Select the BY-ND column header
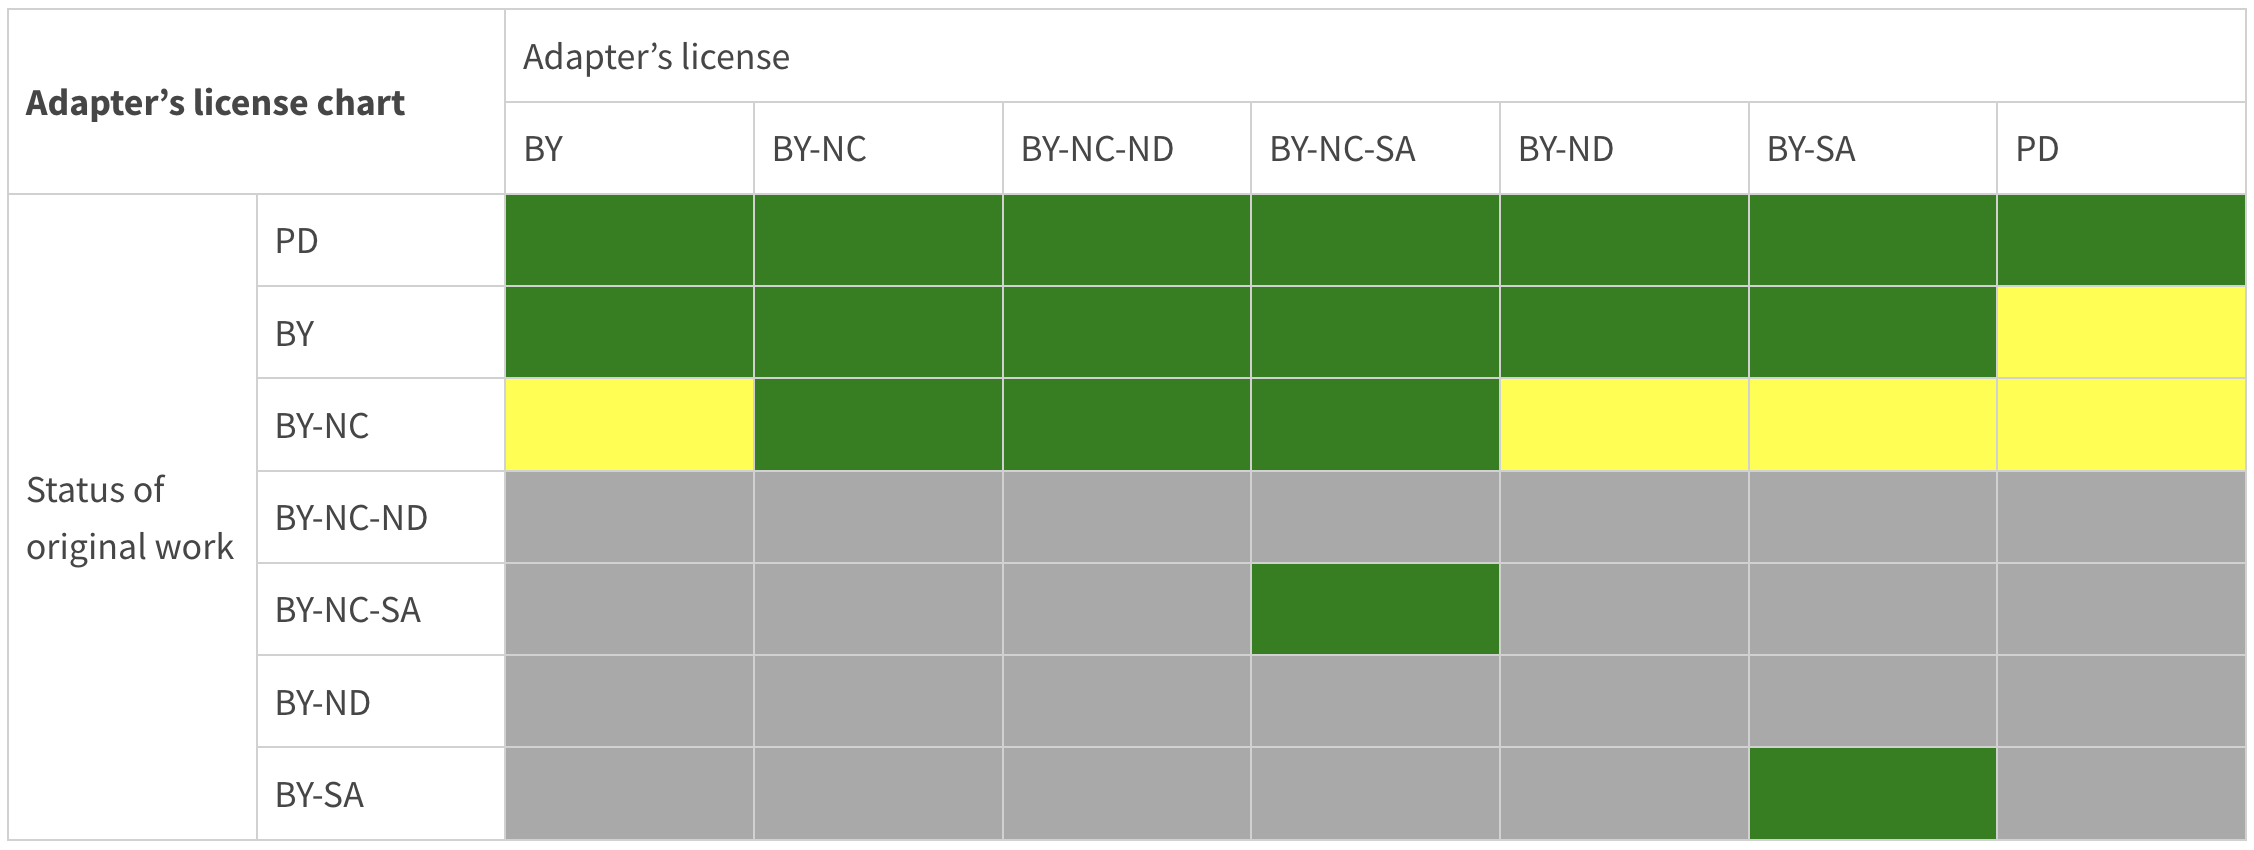This screenshot has width=2254, height=850. click(1565, 149)
